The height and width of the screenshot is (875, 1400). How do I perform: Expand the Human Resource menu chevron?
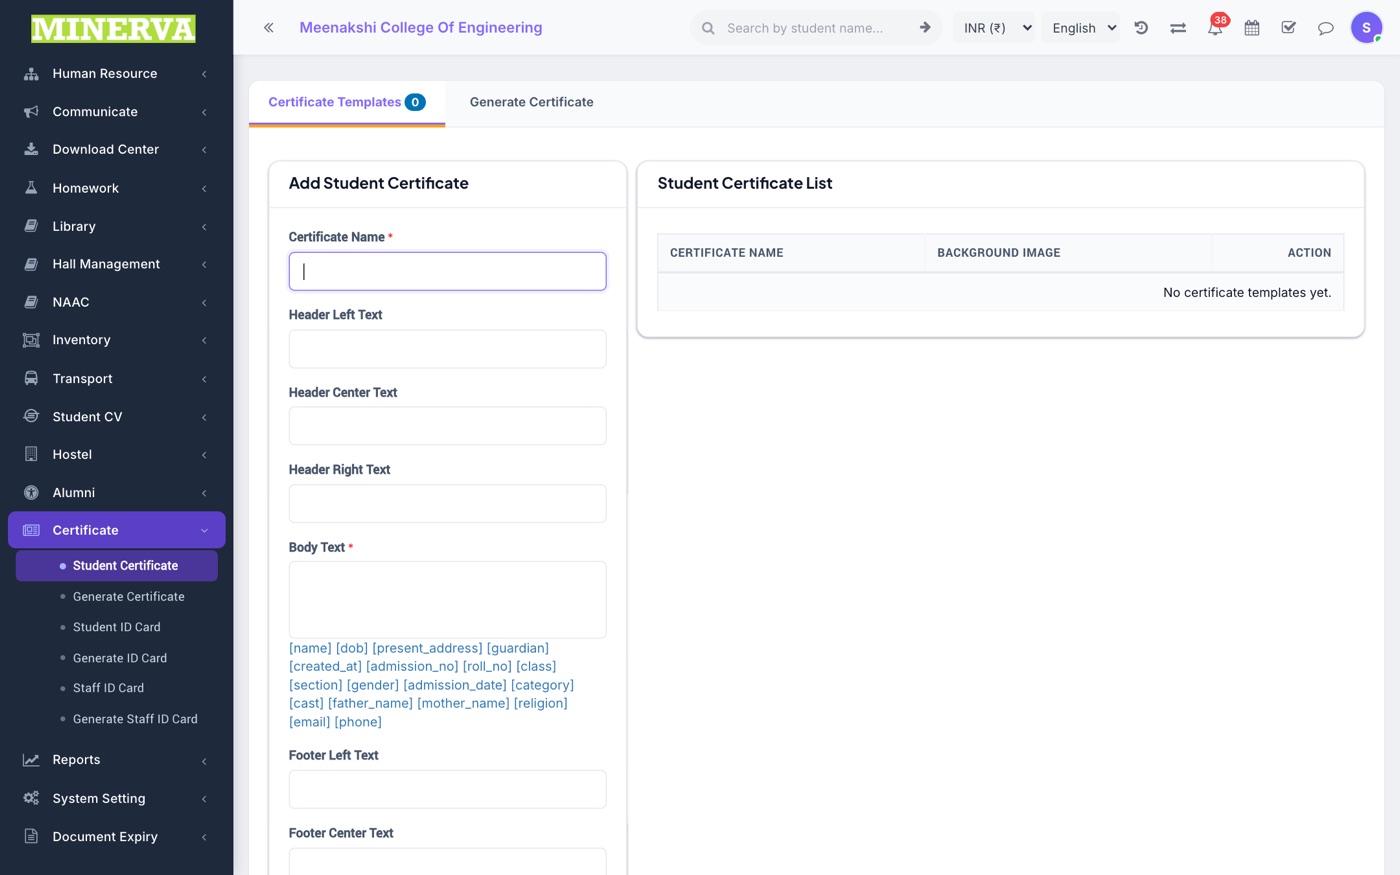(x=204, y=74)
